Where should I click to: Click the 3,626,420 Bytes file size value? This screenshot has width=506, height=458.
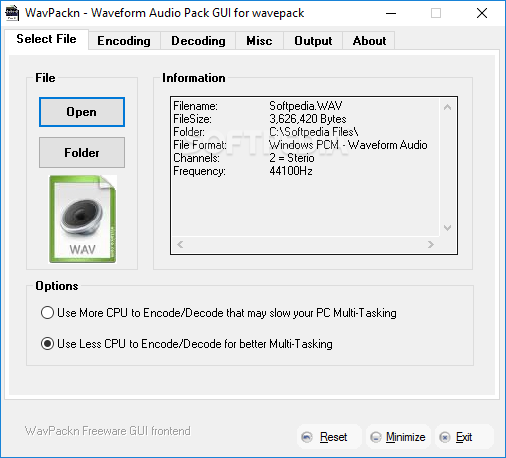click(x=308, y=119)
